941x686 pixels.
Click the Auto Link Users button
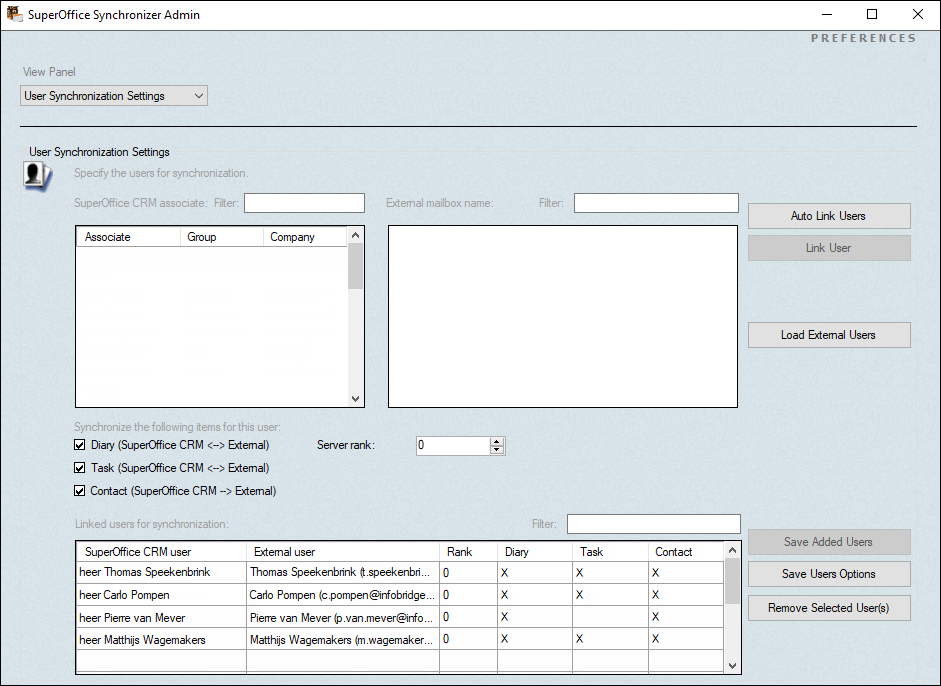click(x=829, y=216)
